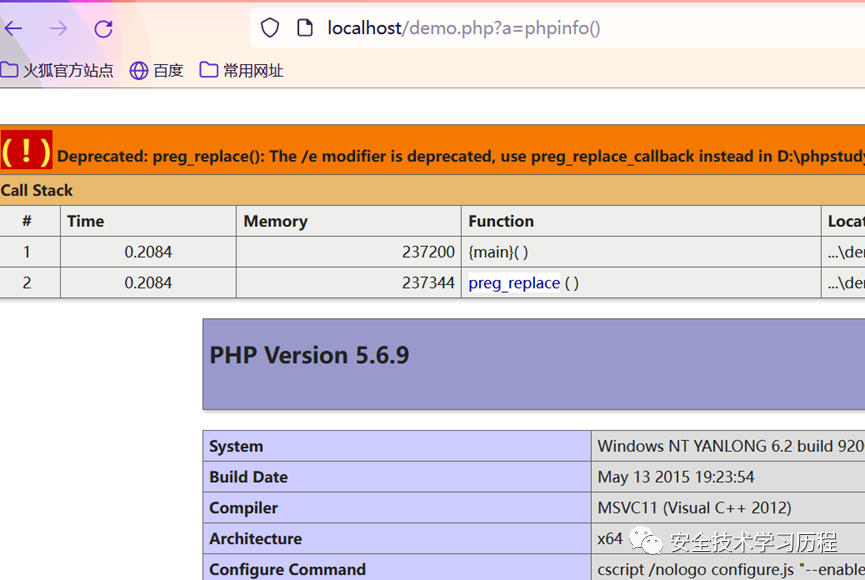The width and height of the screenshot is (865, 580).
Task: Click the Memory column header
Action: [x=275, y=221]
